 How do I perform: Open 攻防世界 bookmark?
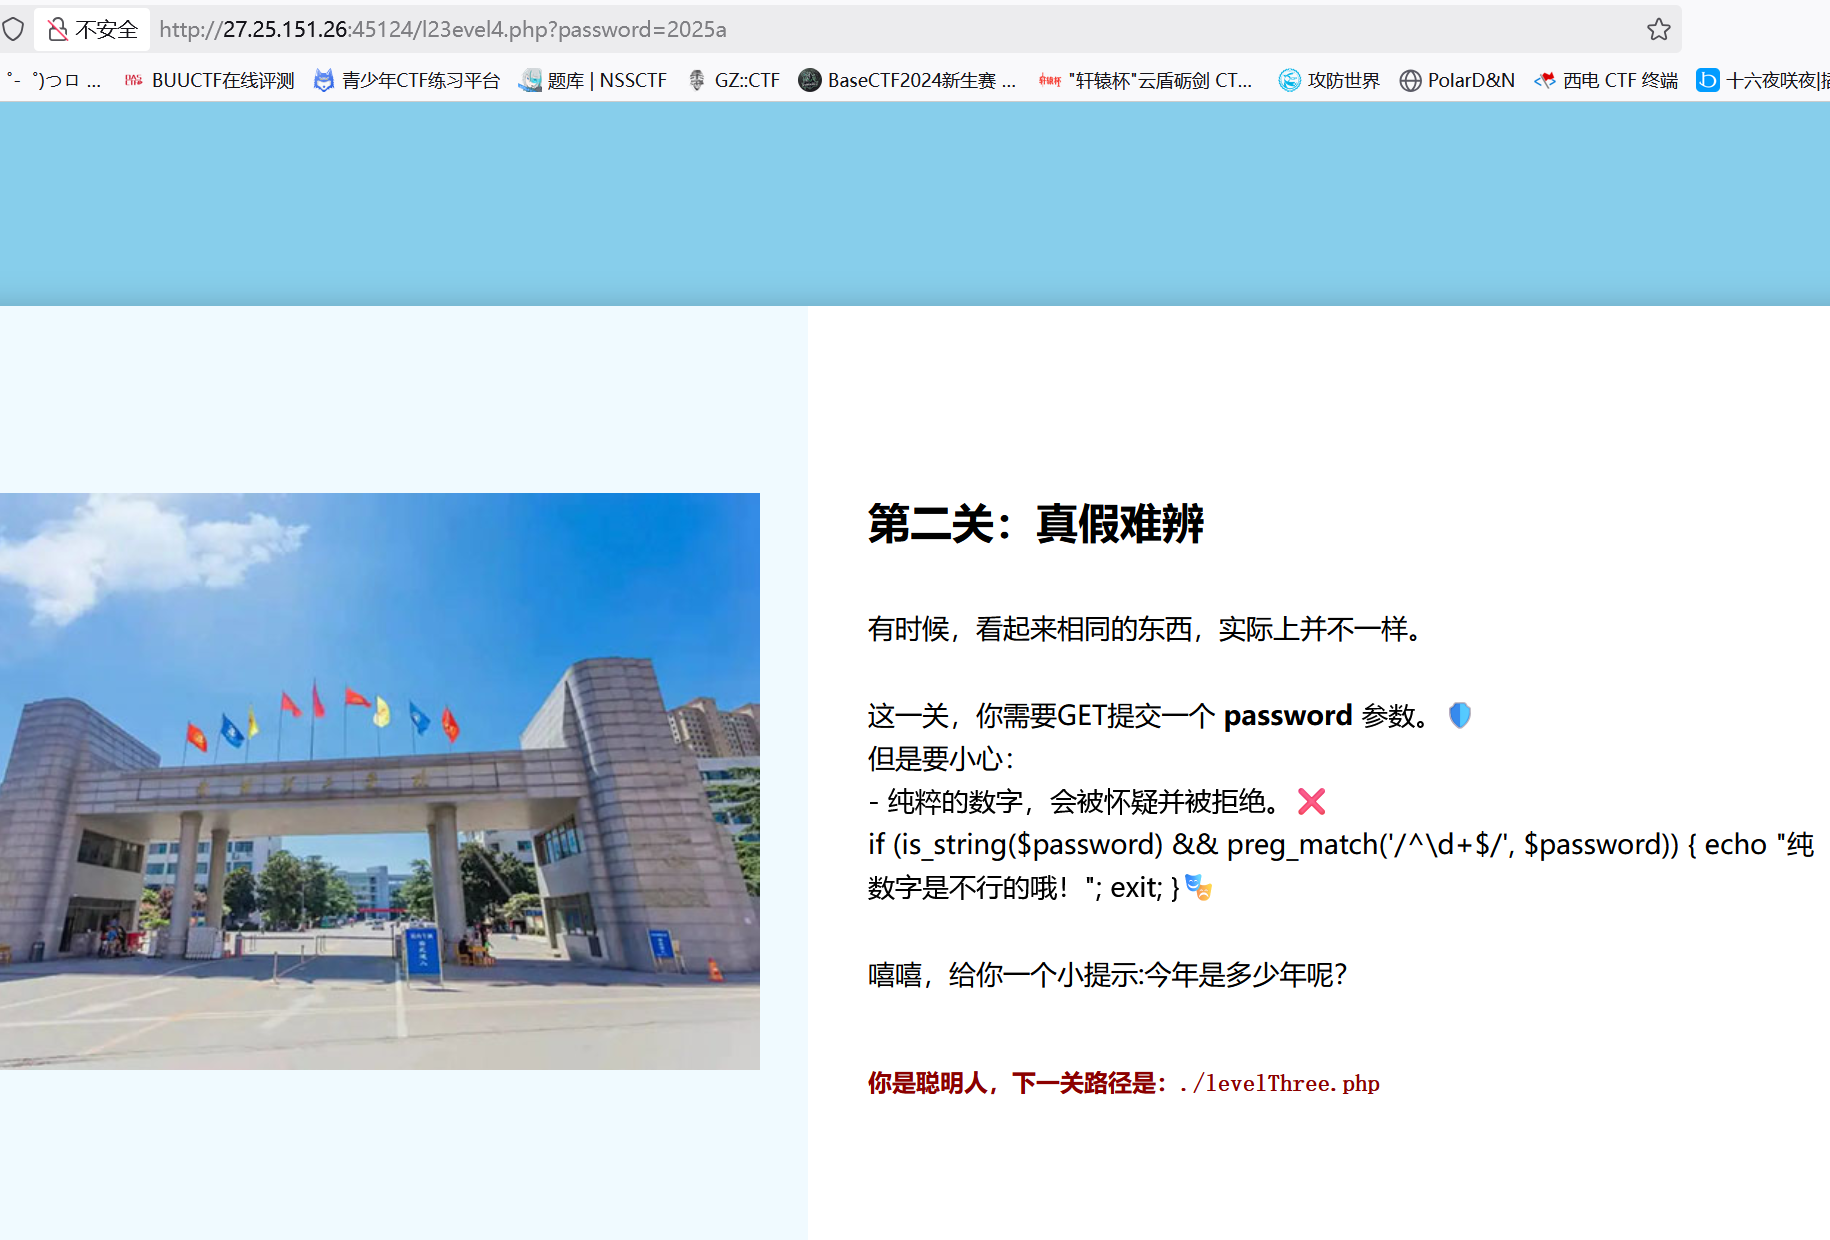pyautogui.click(x=1330, y=80)
